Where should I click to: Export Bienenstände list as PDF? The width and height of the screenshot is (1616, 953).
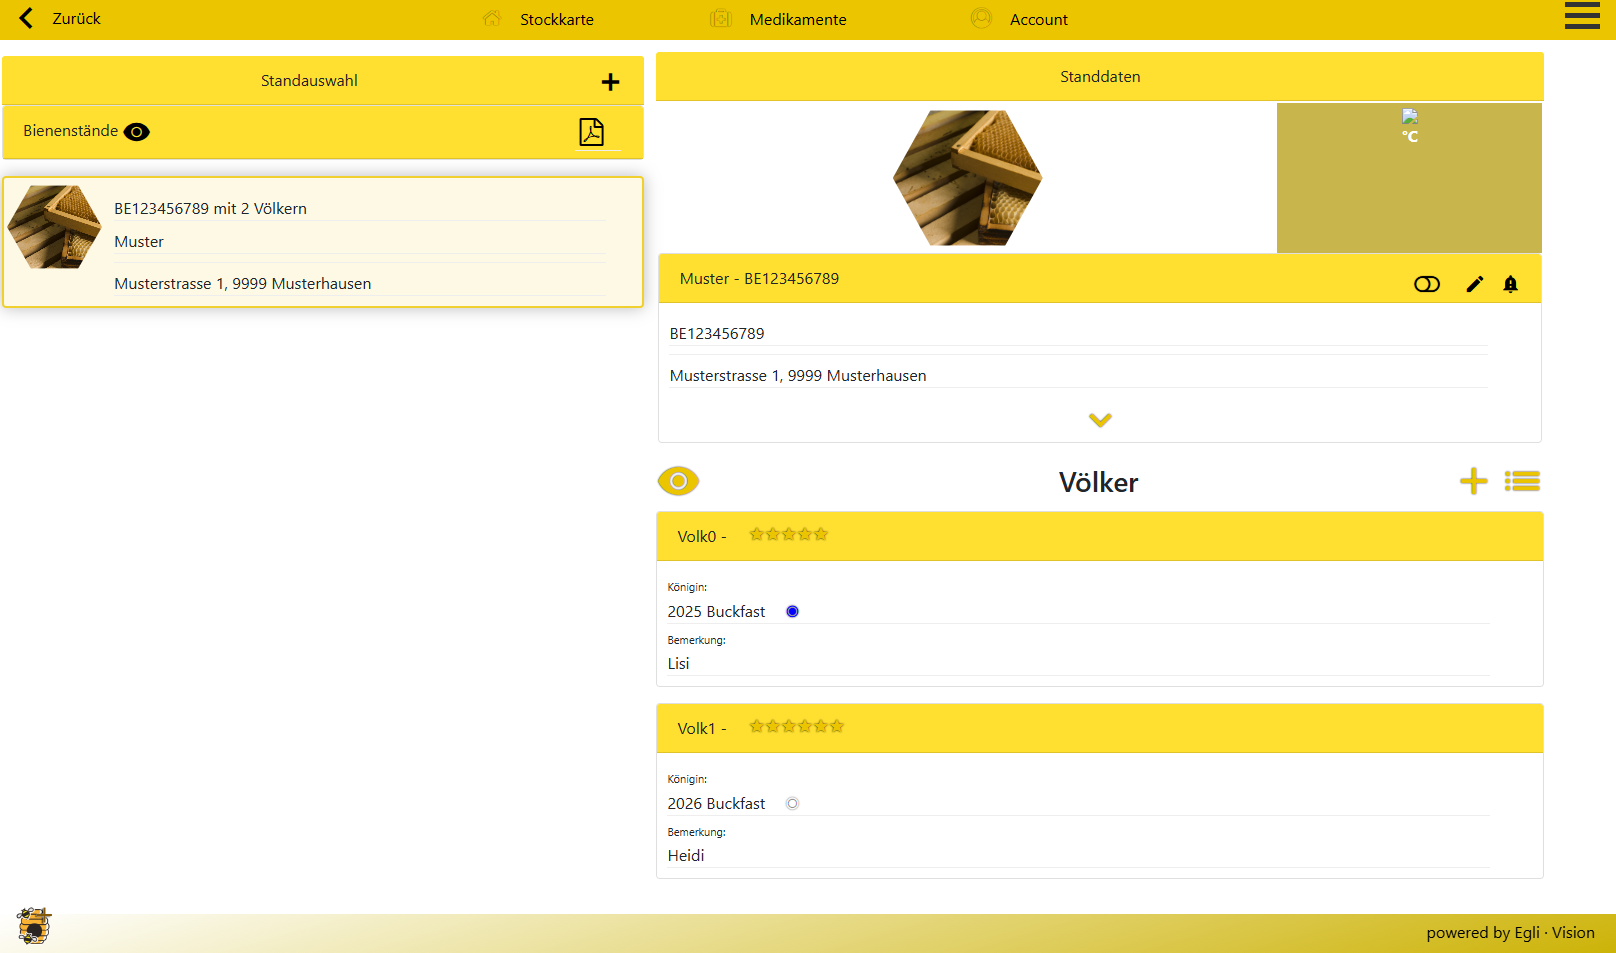point(591,132)
